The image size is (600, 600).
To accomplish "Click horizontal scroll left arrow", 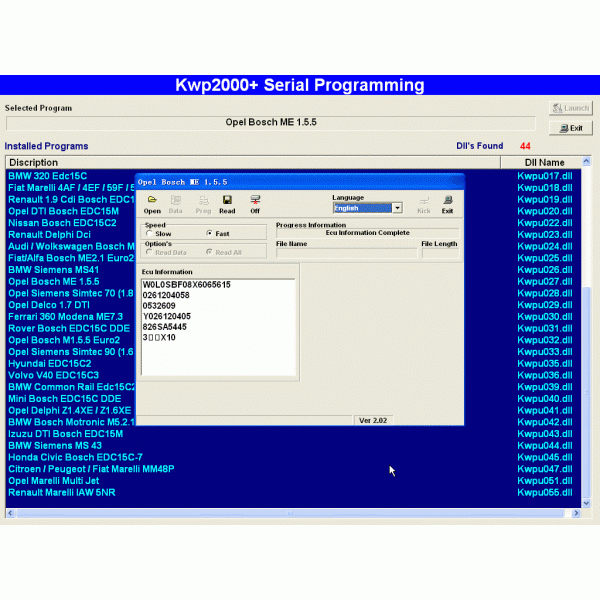I will pos(10,513).
